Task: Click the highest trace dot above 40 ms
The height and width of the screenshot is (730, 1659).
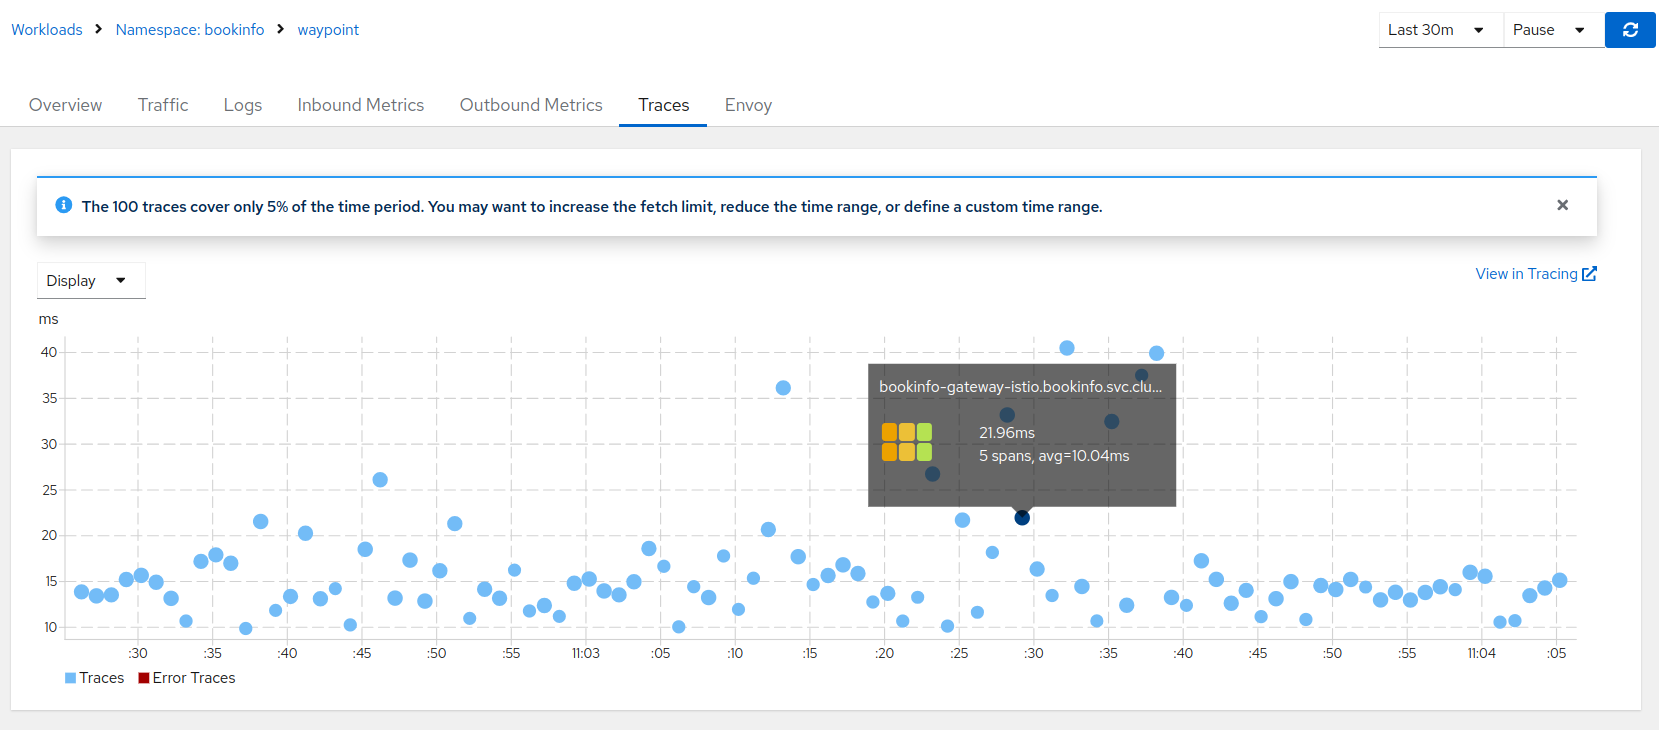Action: 1067,348
